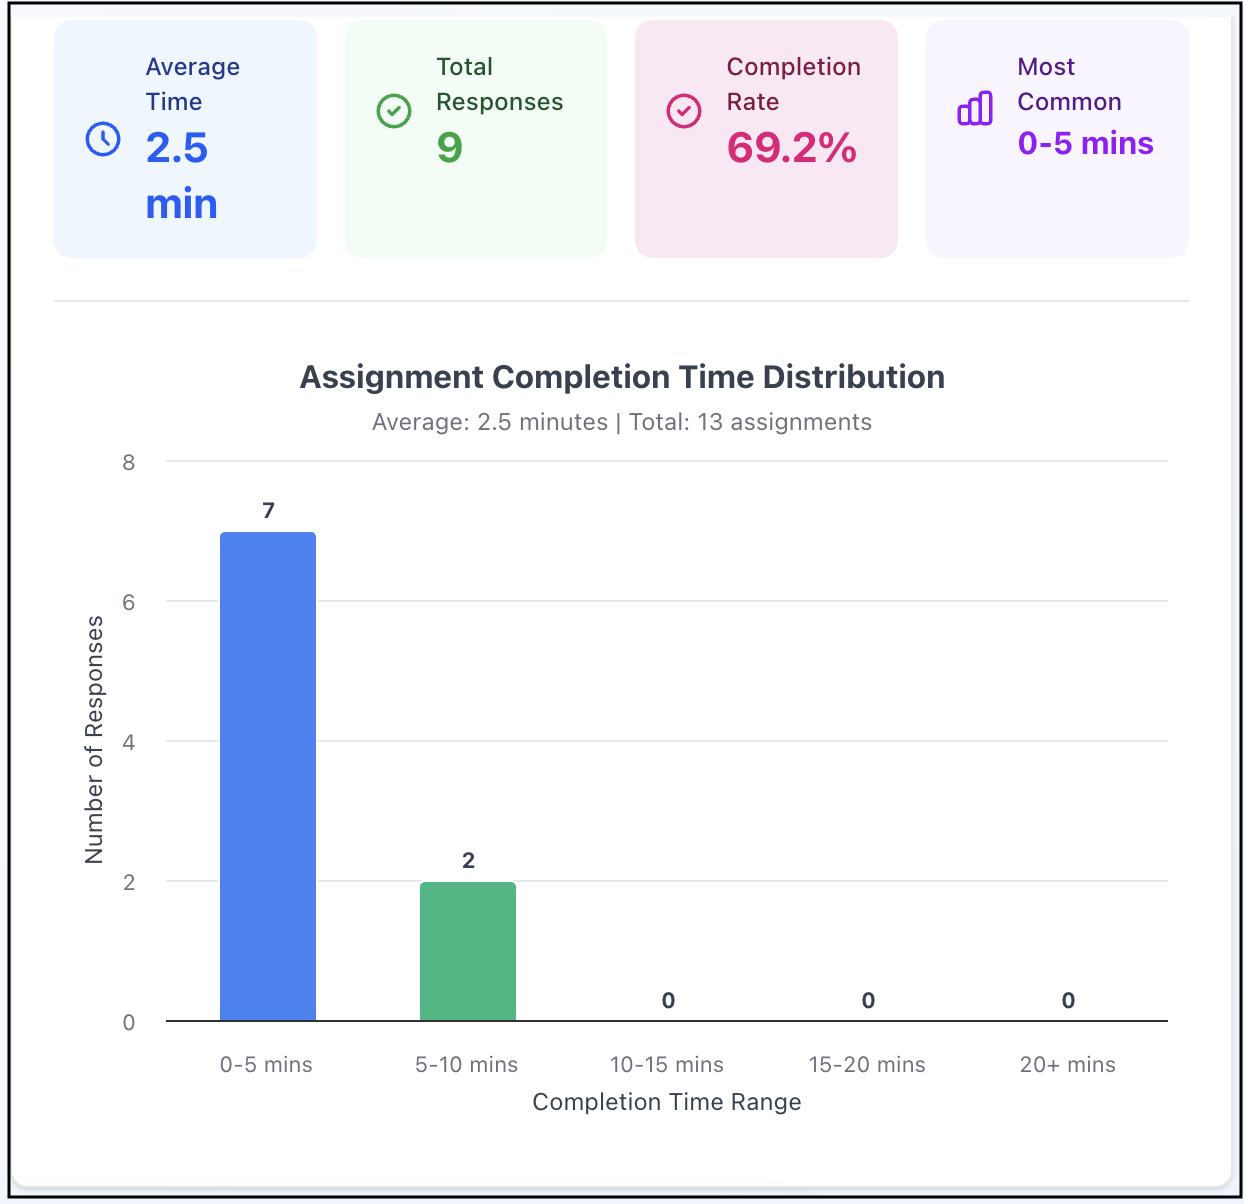
Task: Select the 15-20 mins axis label
Action: pyautogui.click(x=867, y=1065)
